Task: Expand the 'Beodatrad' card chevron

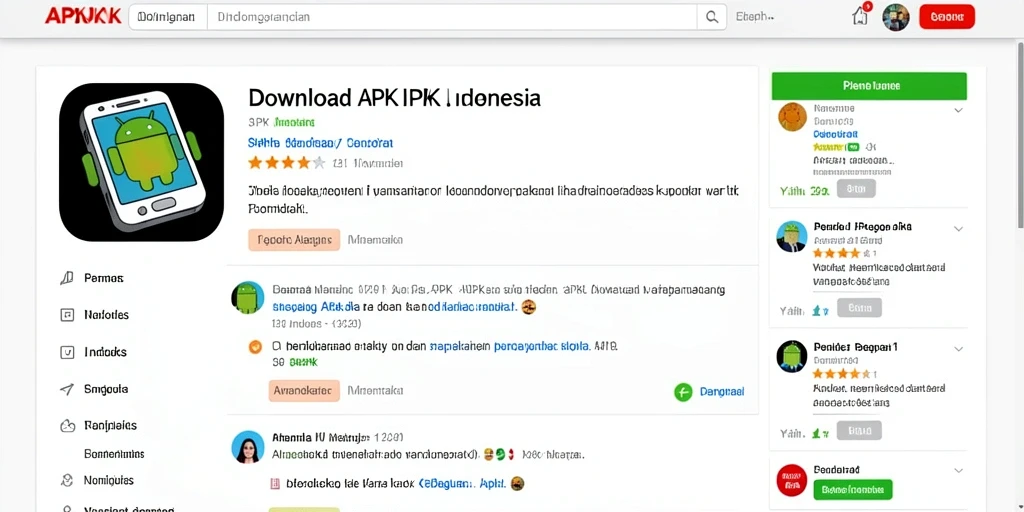Action: coord(958,470)
